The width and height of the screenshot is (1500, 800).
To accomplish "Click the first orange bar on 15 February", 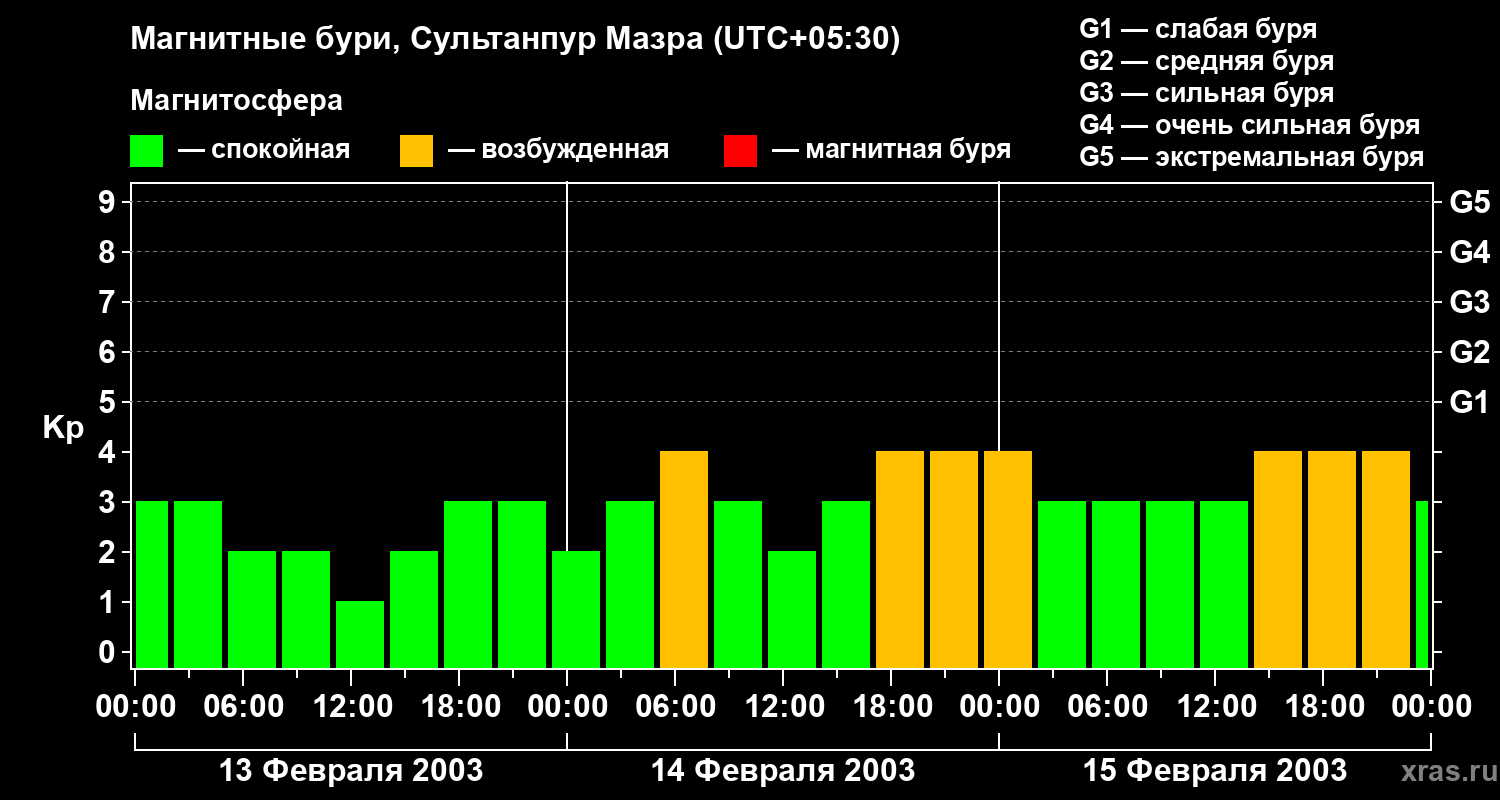I will [1278, 559].
